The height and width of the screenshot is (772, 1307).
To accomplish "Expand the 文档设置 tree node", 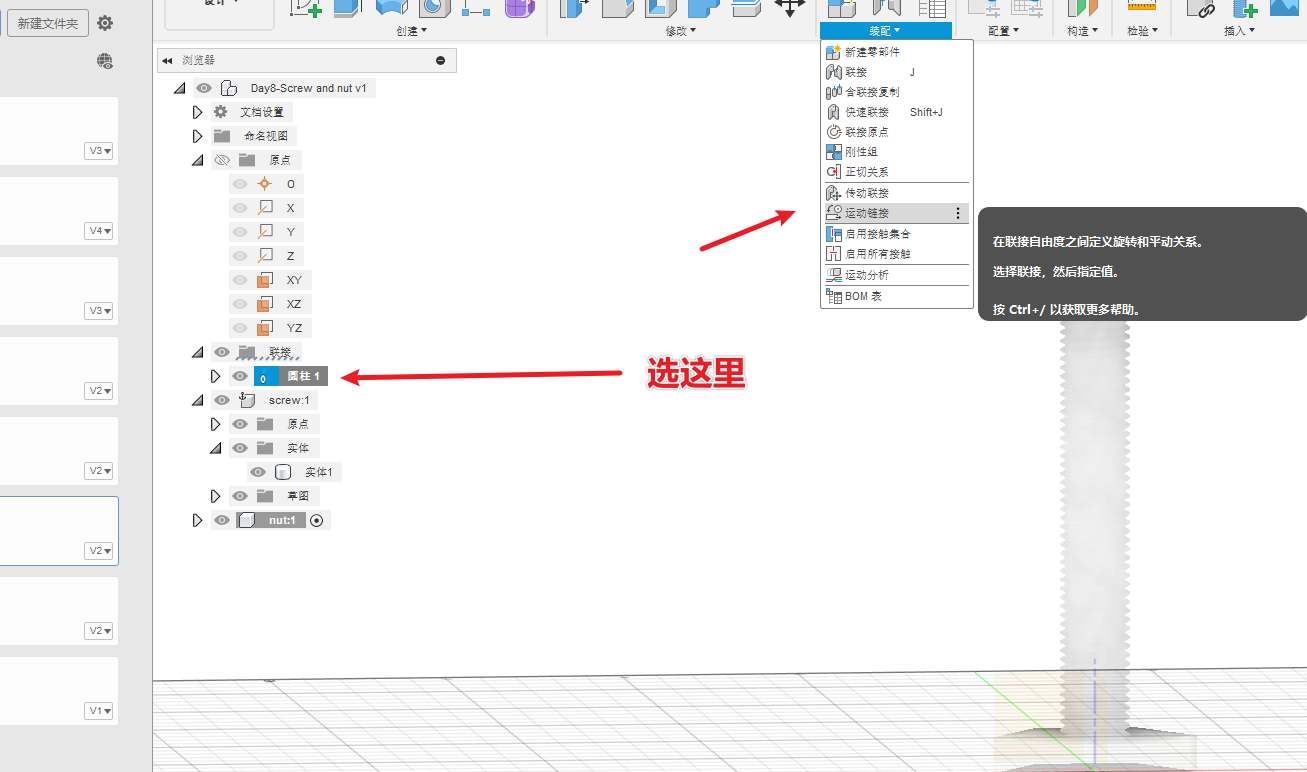I will pos(198,112).
